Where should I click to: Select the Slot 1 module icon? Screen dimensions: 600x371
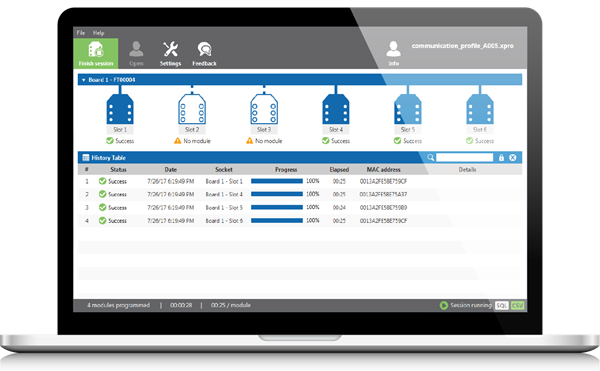[120, 109]
